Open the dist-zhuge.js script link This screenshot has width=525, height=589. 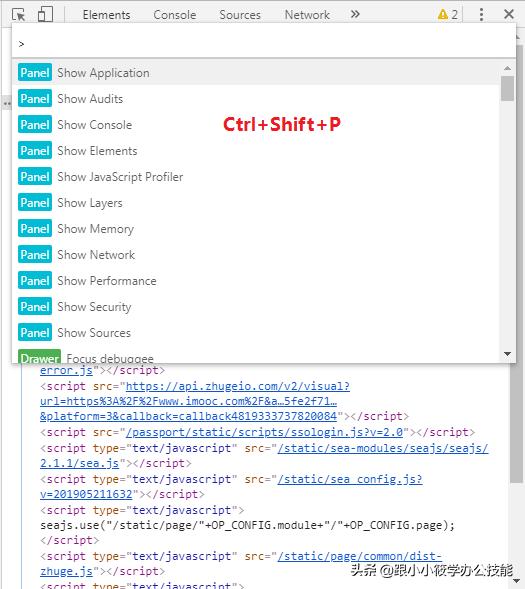tap(241, 563)
